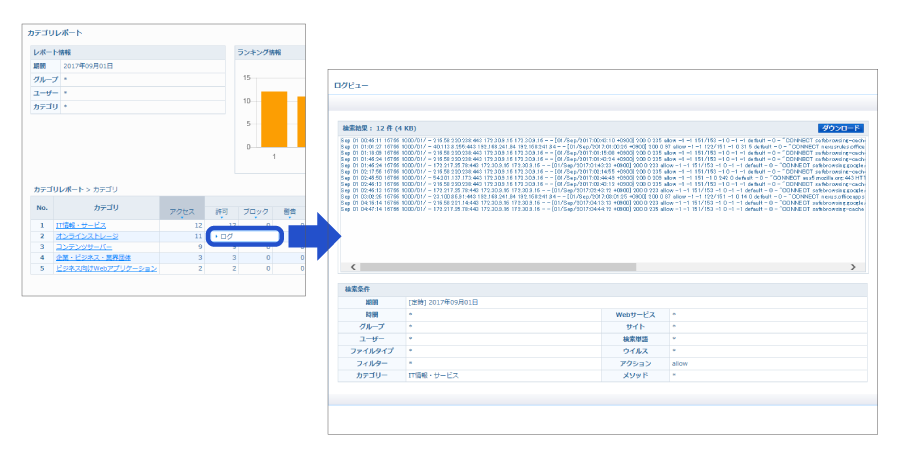Select the ログ context menu item
The height and width of the screenshot is (458, 900).
pos(227,236)
